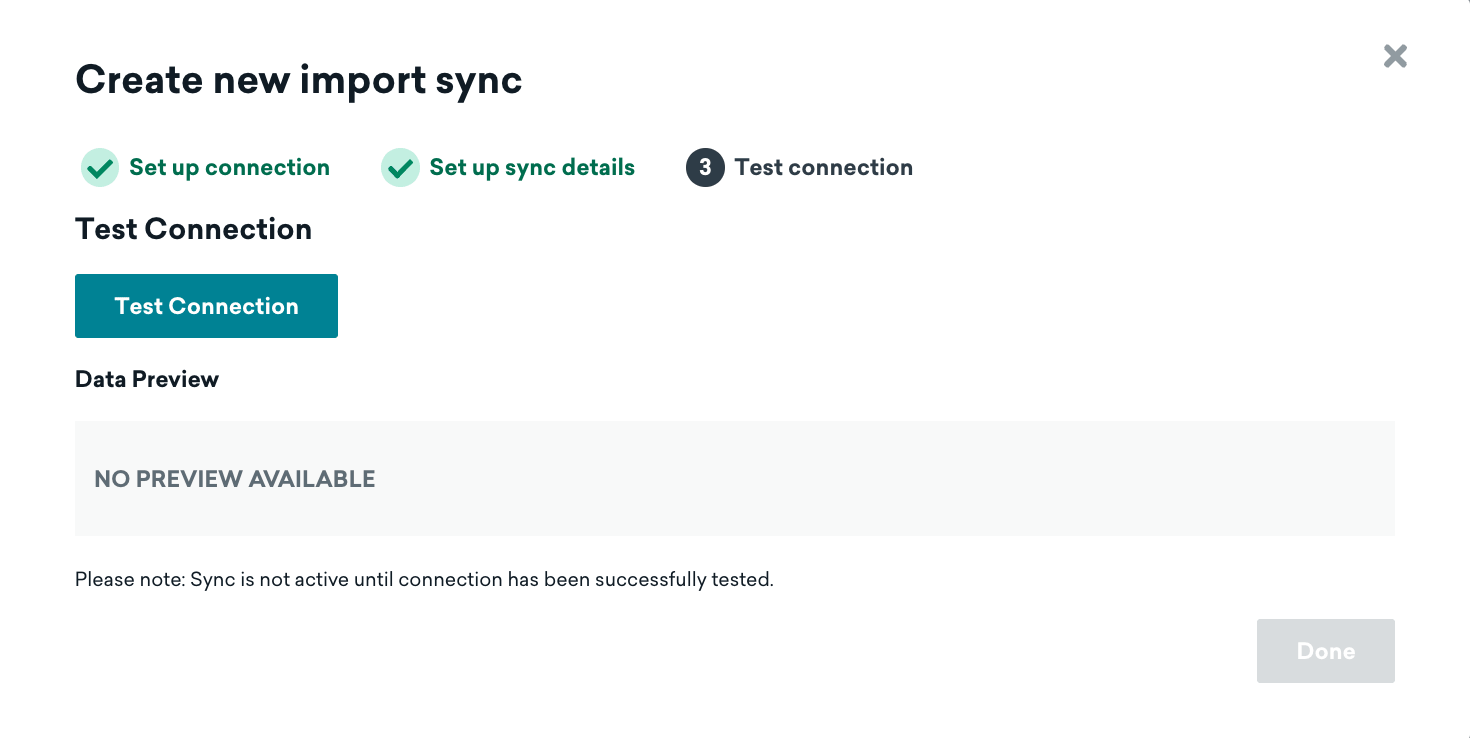Click the sync activation notice text
Image resolution: width=1470 pixels, height=738 pixels.
(x=423, y=579)
